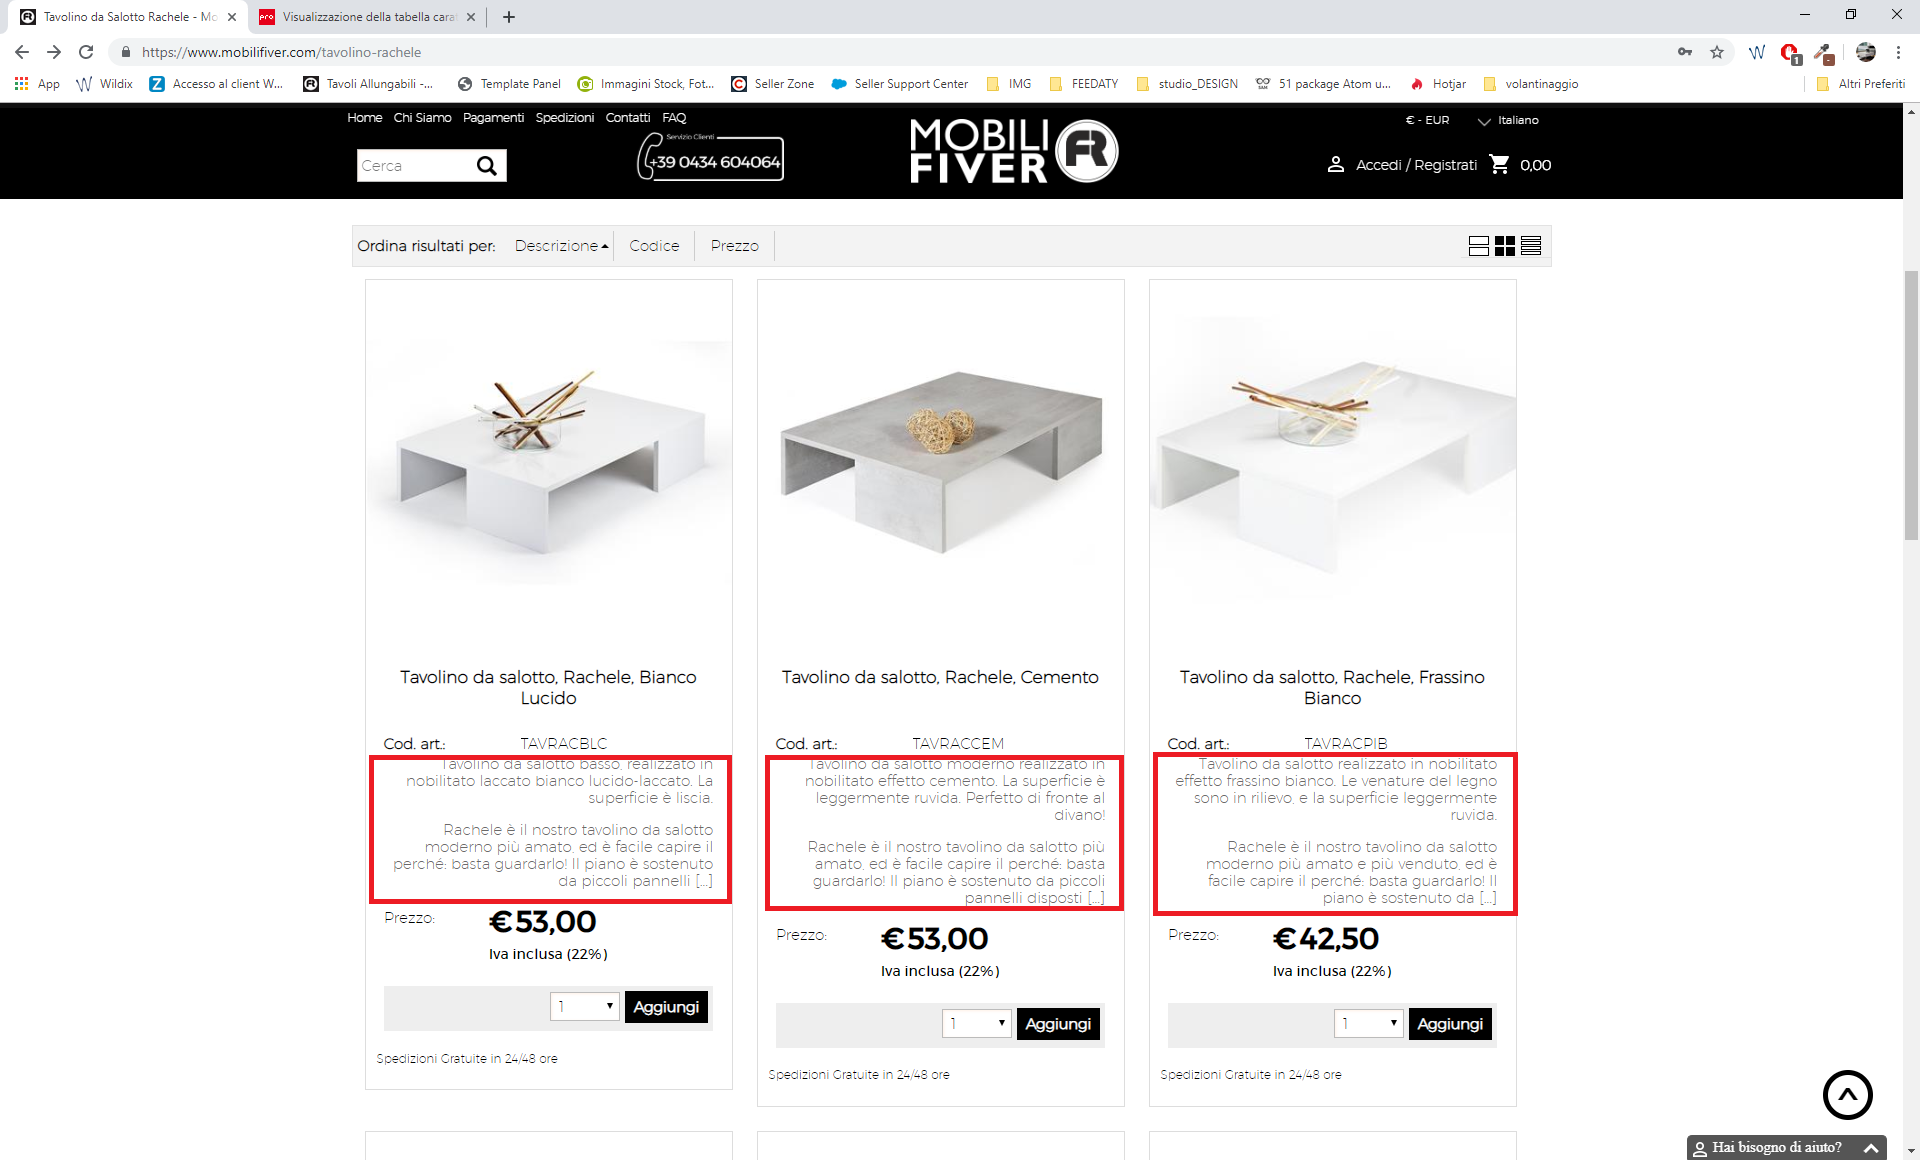Screen dimensions: 1920x1160
Task: Click Accedi / Registrati link
Action: [1416, 165]
